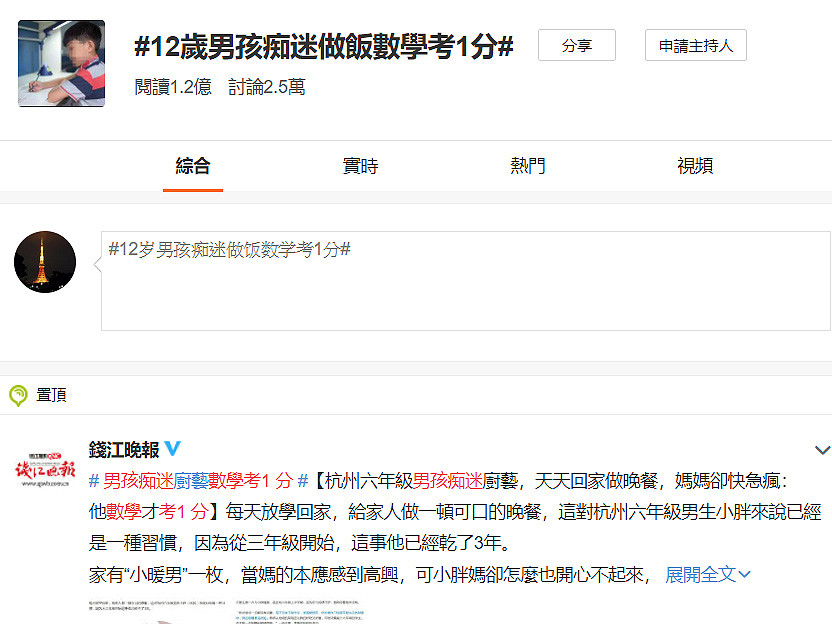Switch to the 實時 tab

[360, 166]
